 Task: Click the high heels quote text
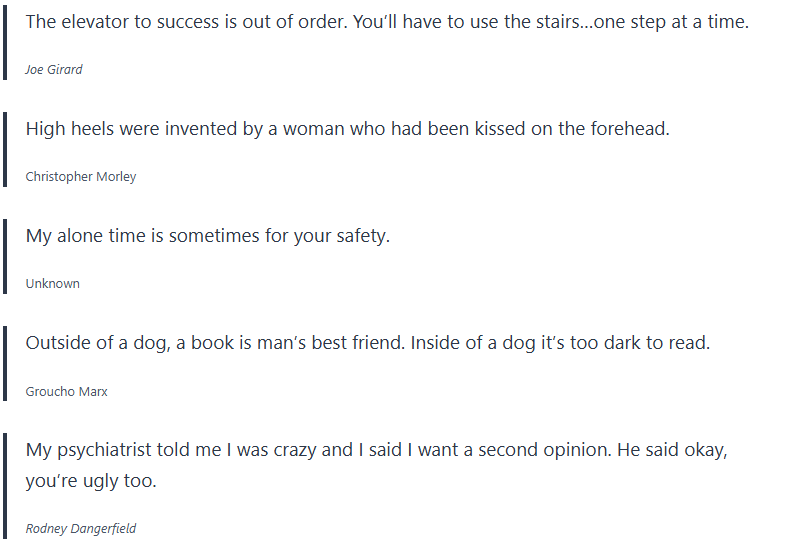coord(347,129)
